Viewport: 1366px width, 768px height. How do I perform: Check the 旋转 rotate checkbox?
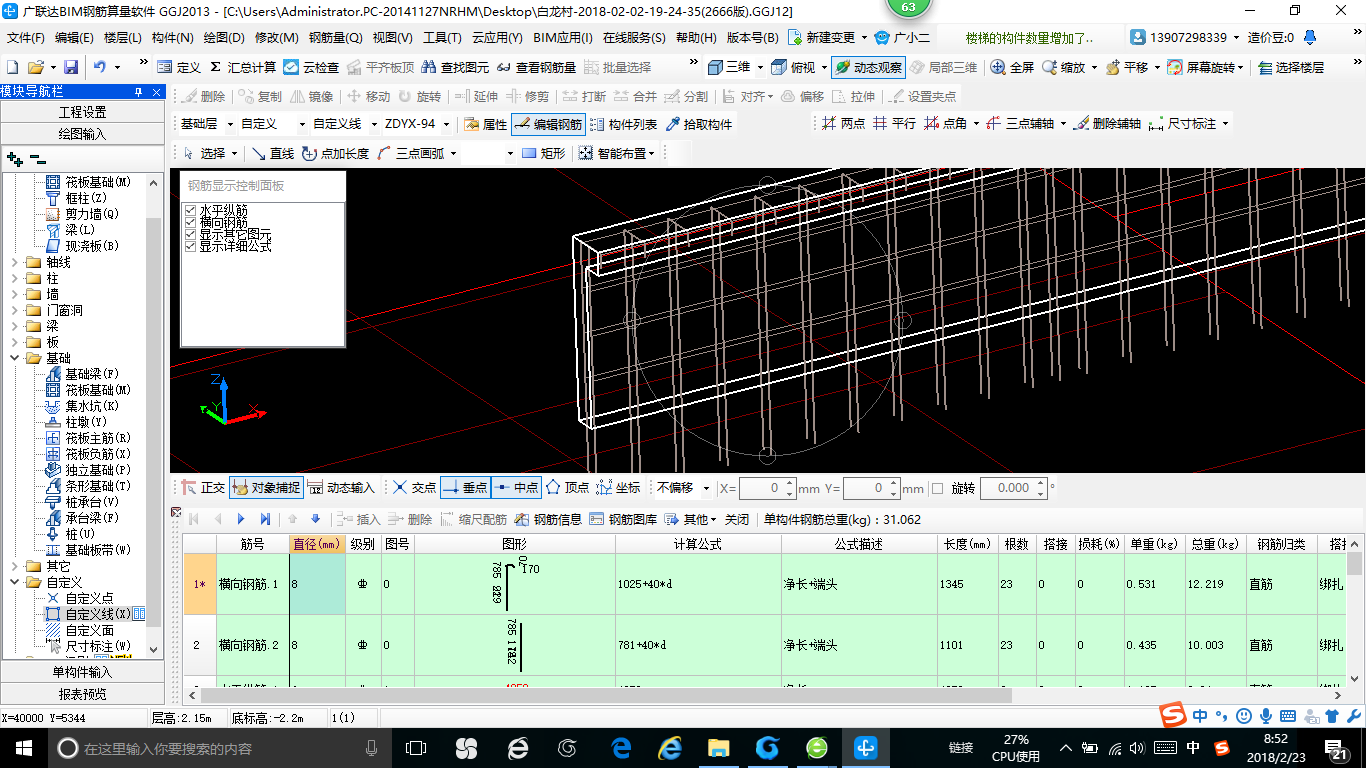[937, 488]
